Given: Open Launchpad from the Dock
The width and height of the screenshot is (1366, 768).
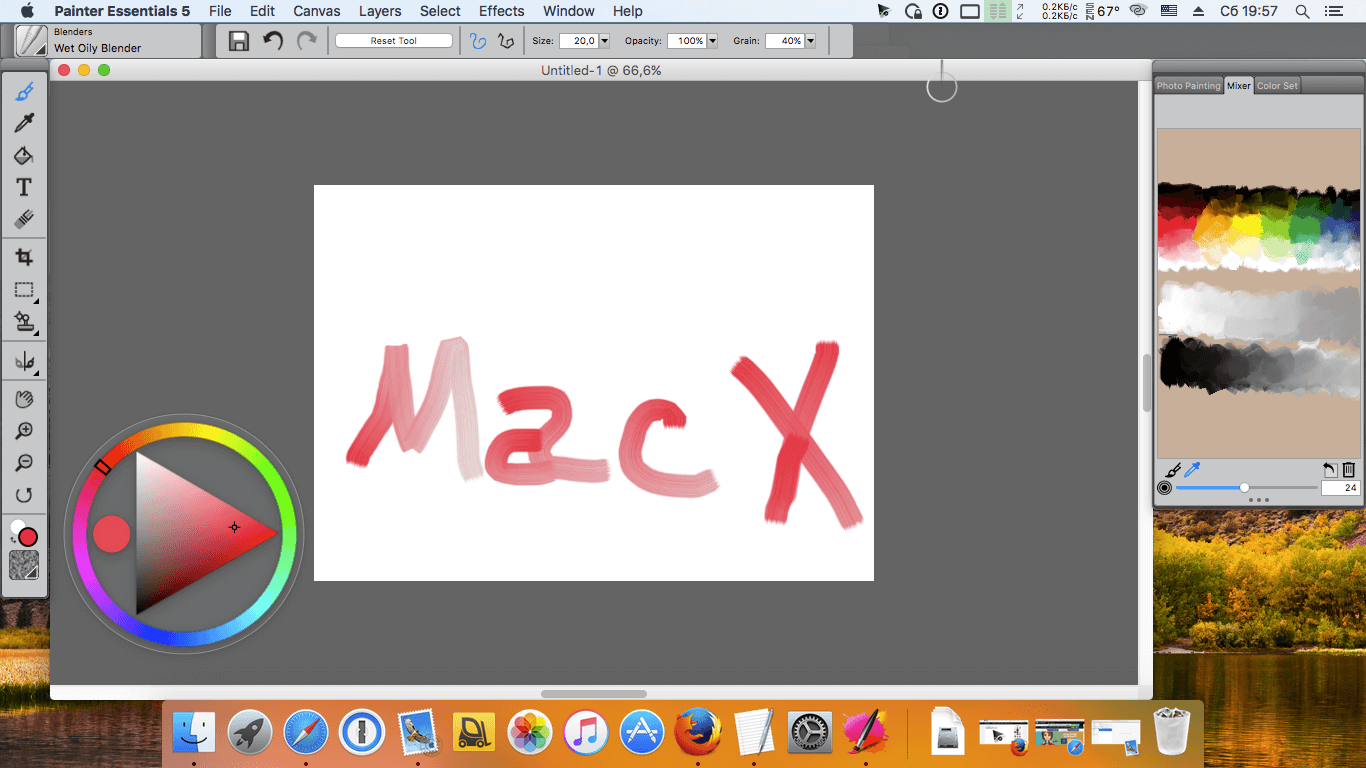Looking at the screenshot, I should 250,733.
